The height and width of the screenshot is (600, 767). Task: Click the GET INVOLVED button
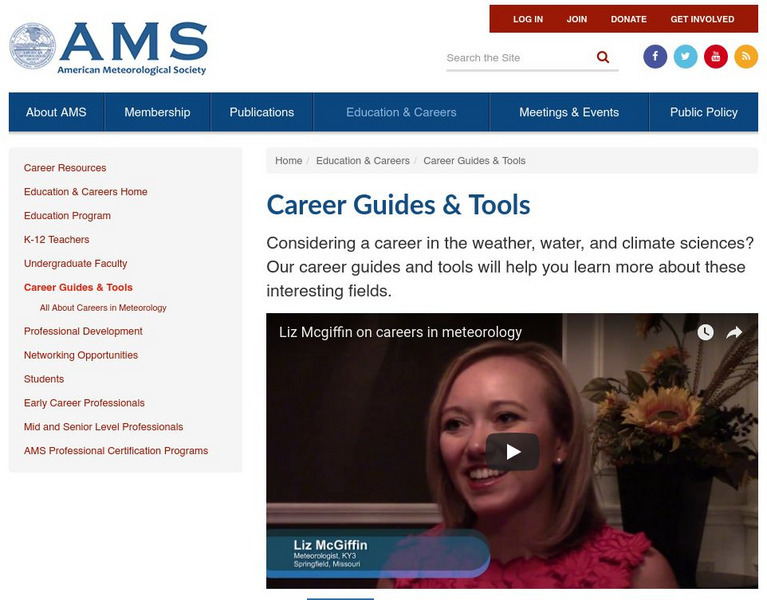(702, 19)
